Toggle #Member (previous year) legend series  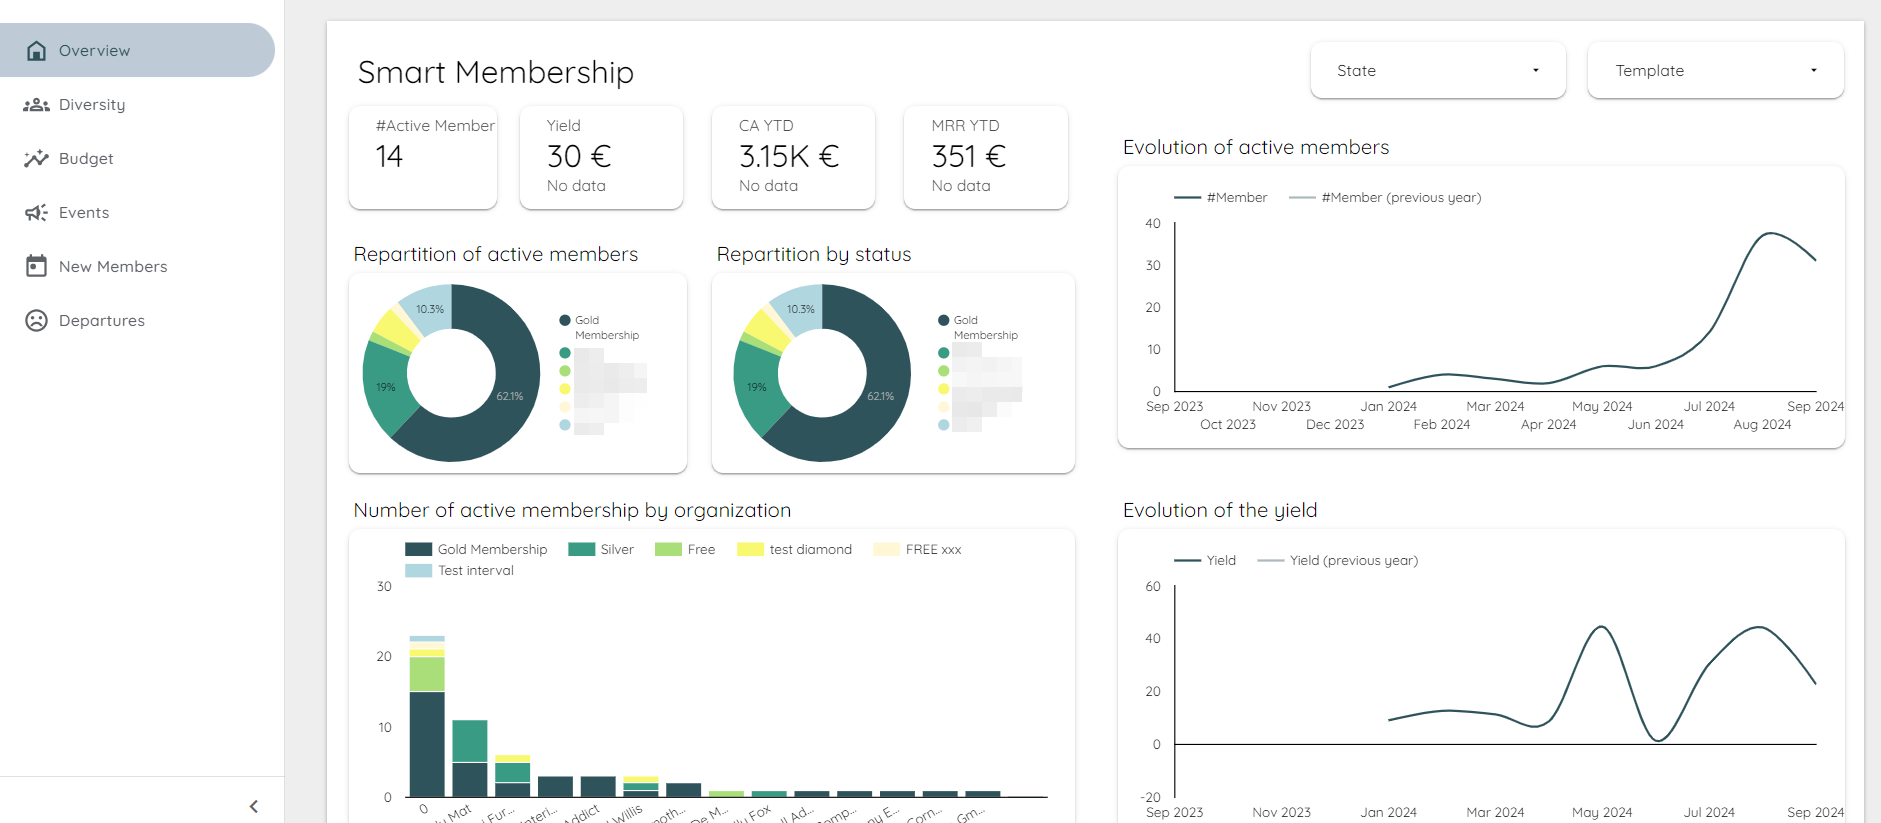(1386, 198)
